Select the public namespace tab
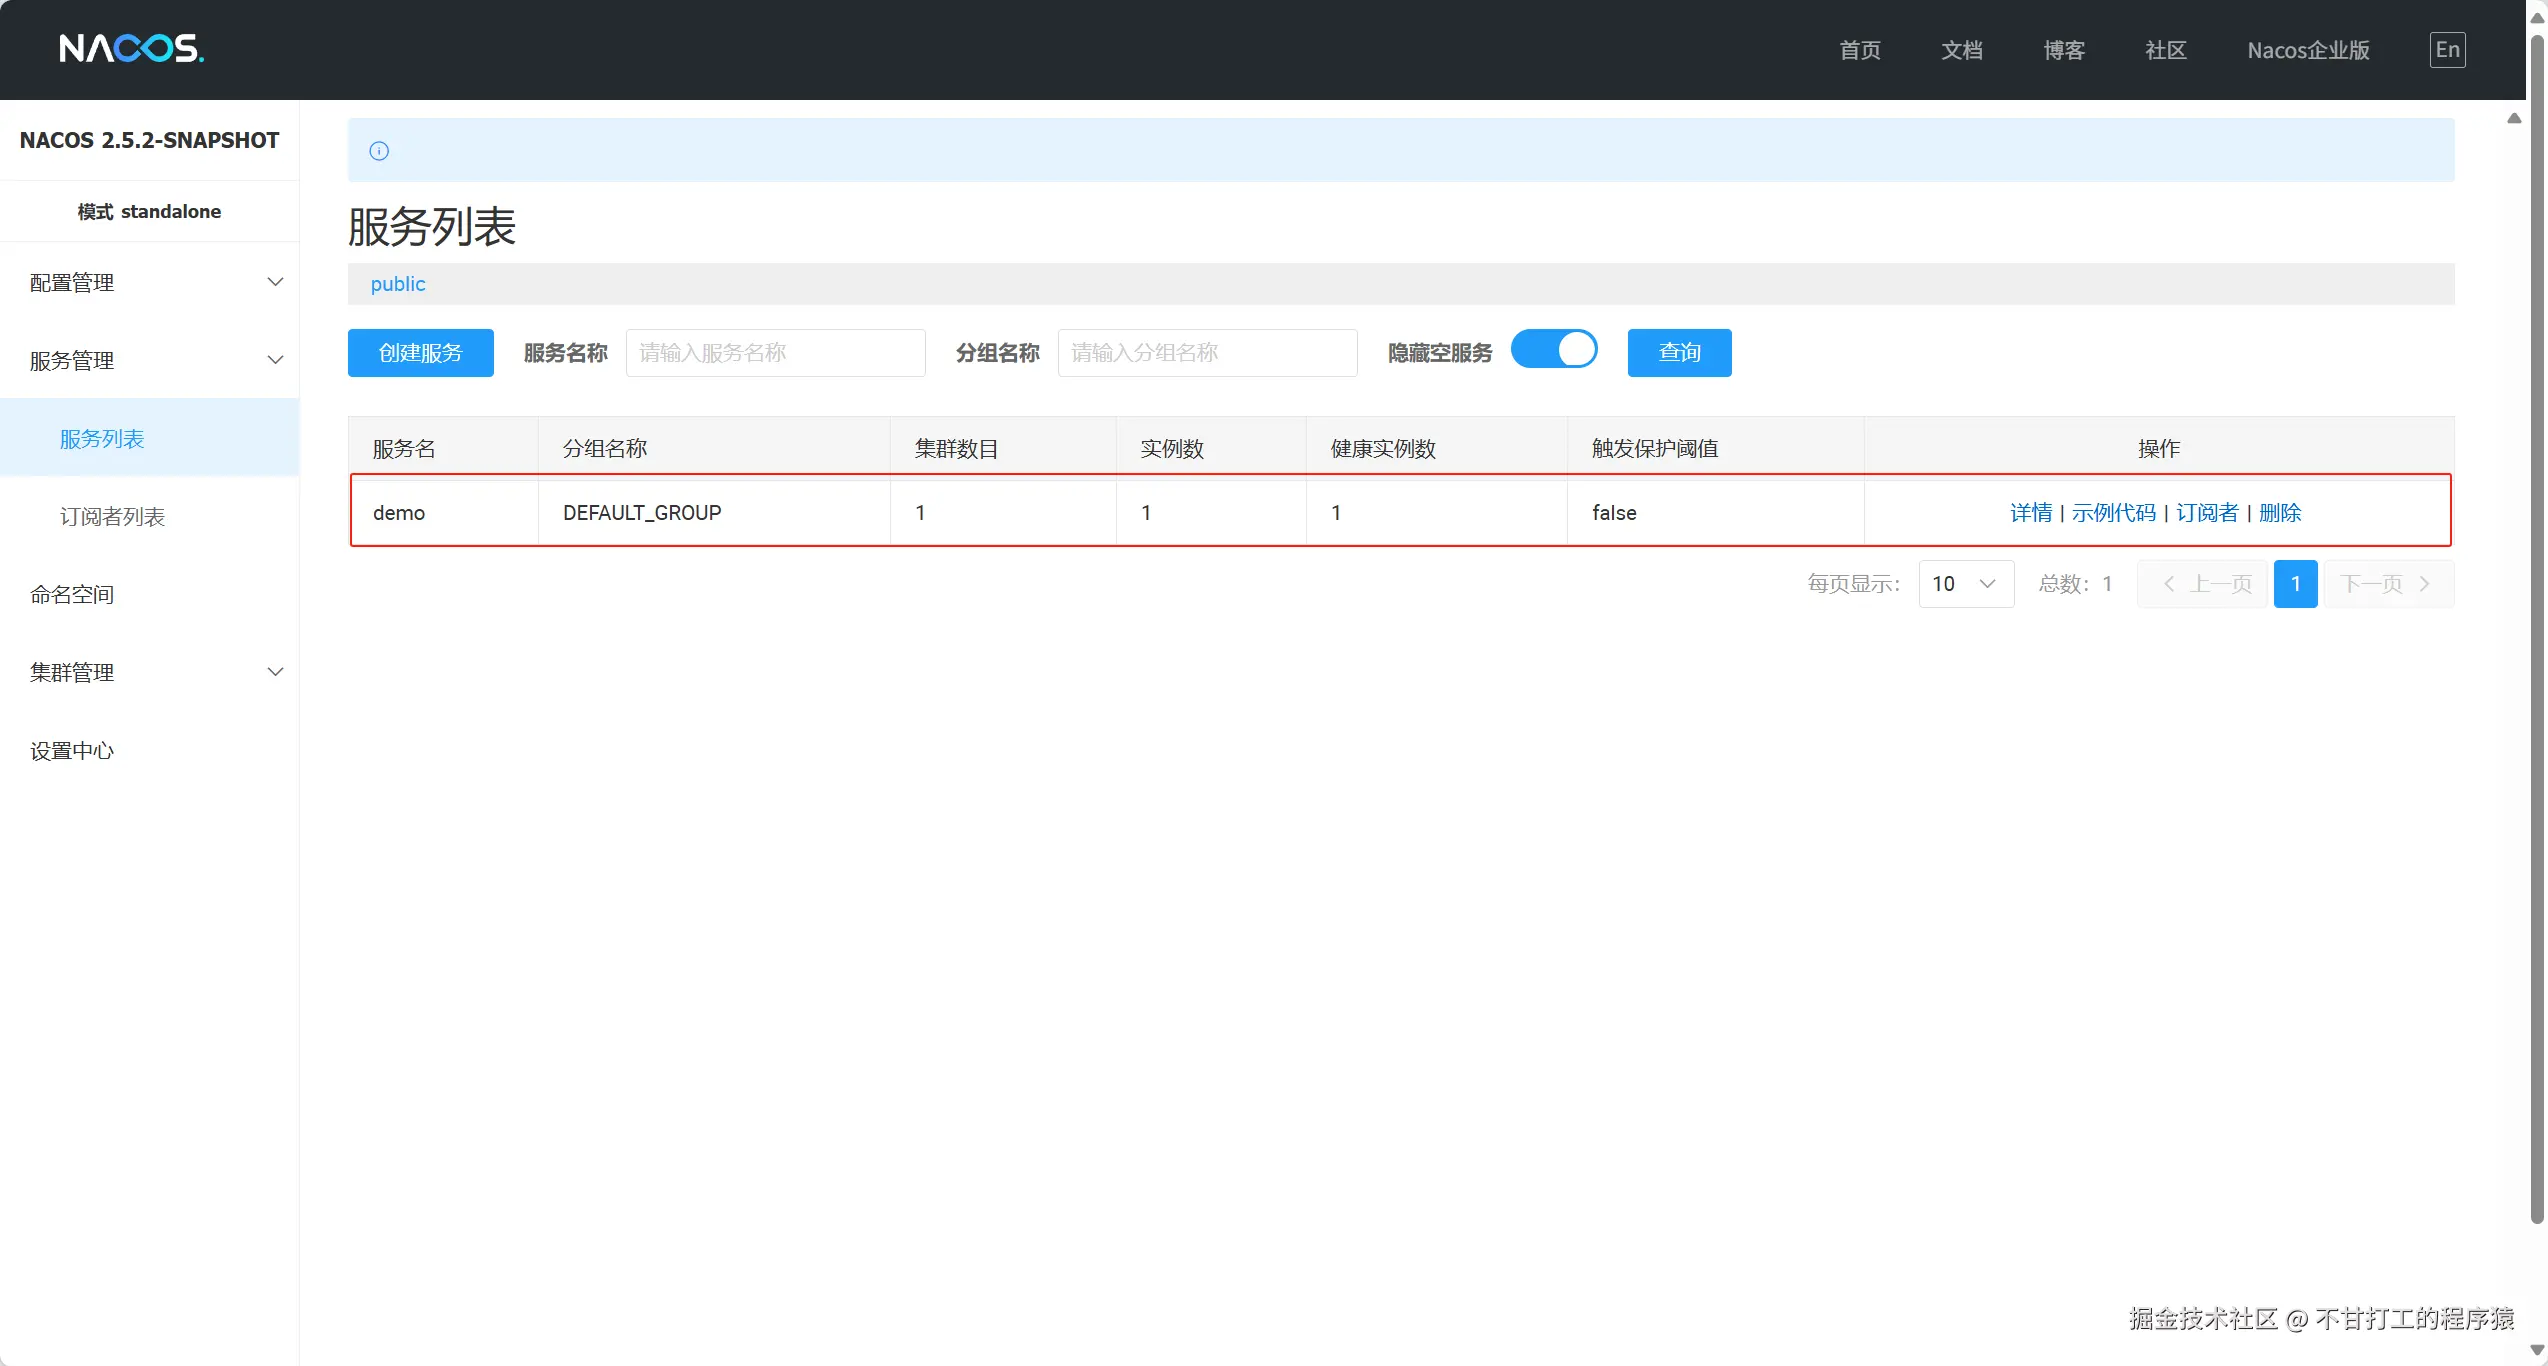This screenshot has width=2548, height=1366. [x=398, y=284]
